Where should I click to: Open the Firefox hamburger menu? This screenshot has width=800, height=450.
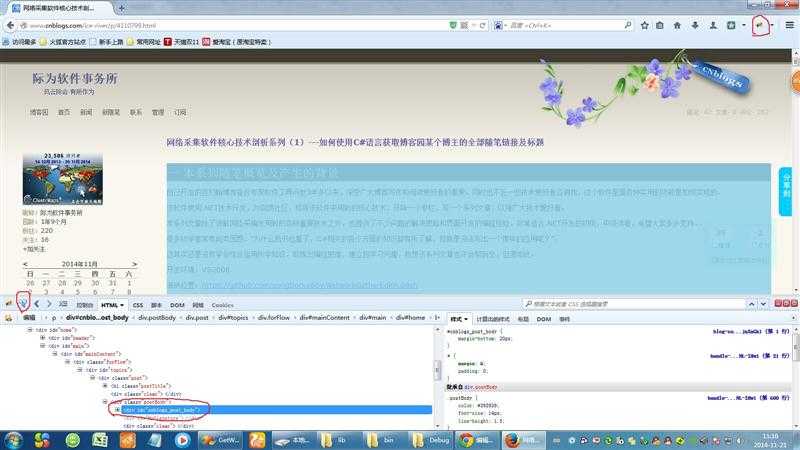pos(789,25)
